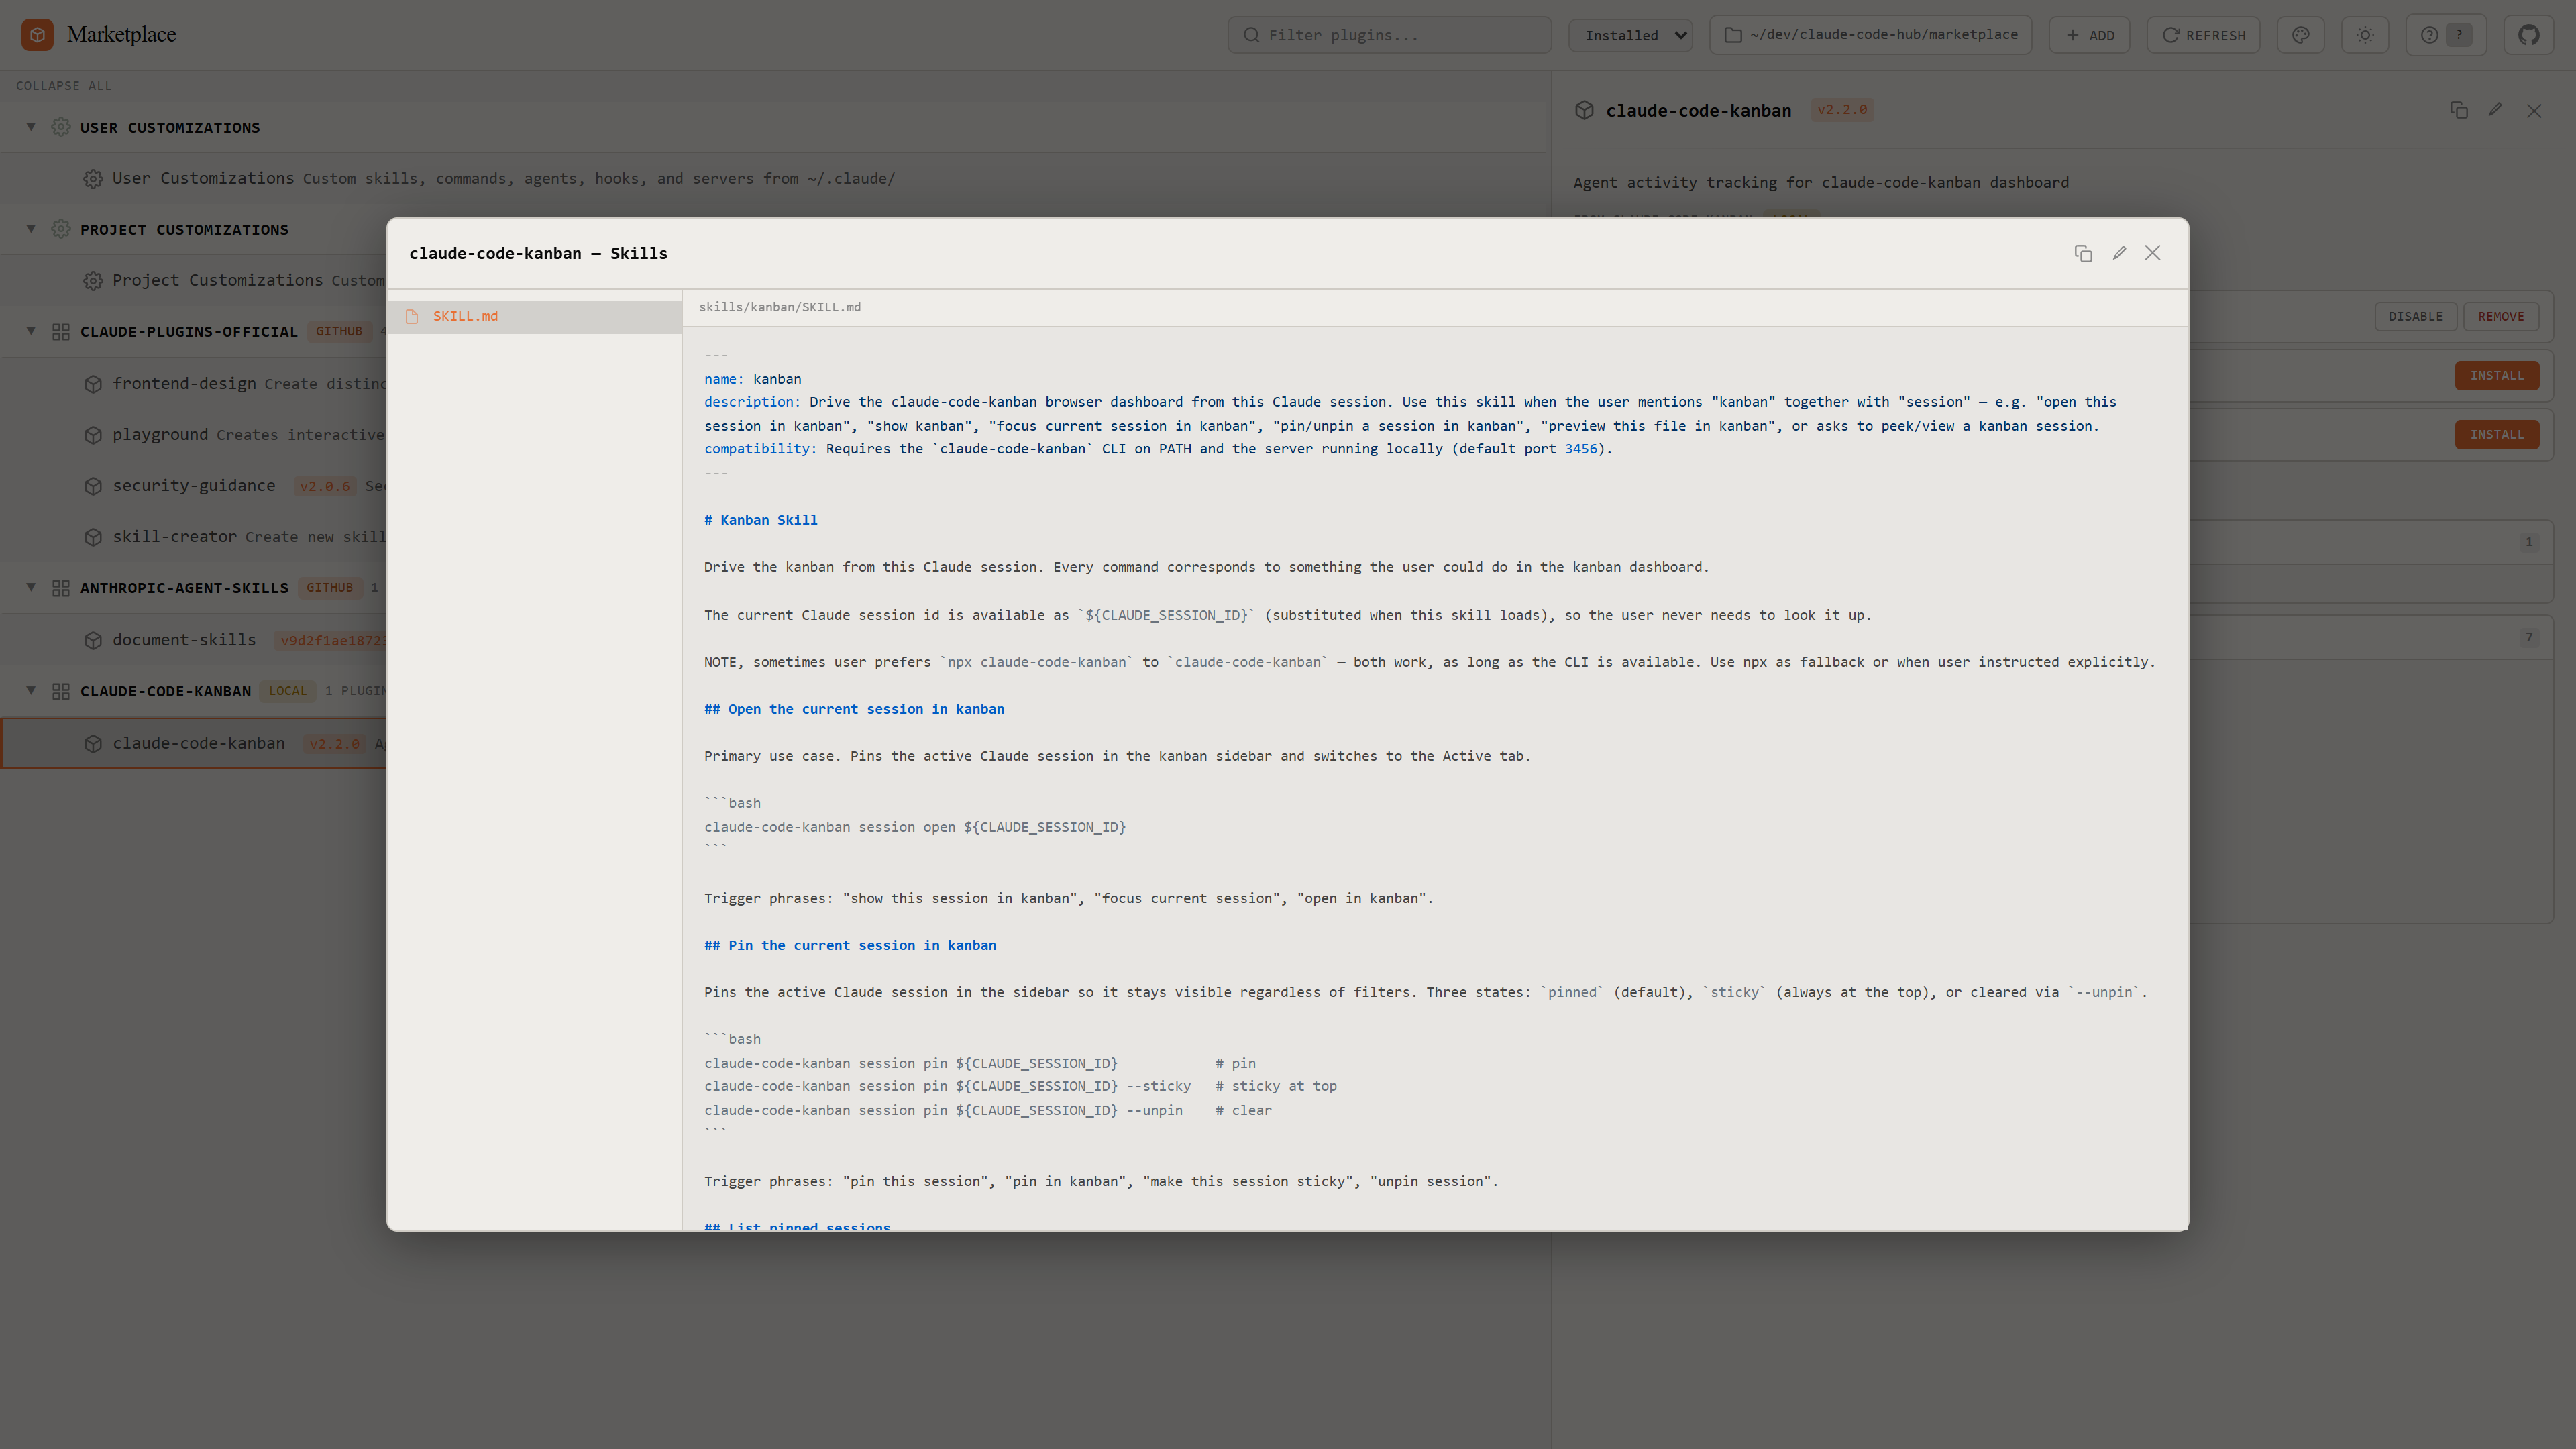
Task: Click the lower INSTALL button
Action: (x=2497, y=435)
